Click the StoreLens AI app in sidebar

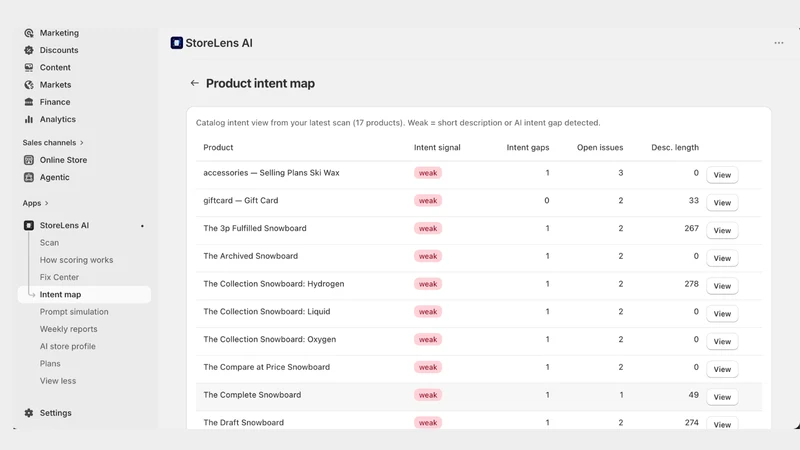click(x=64, y=226)
